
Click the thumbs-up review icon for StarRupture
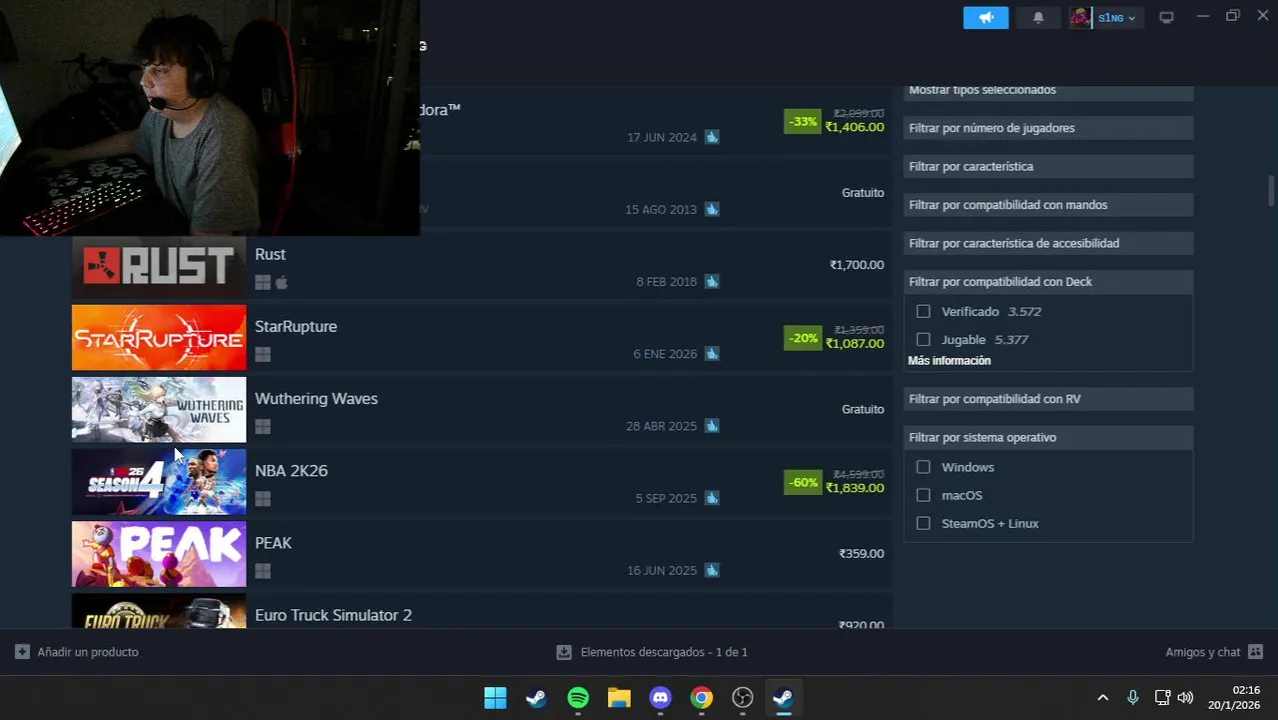[712, 353]
